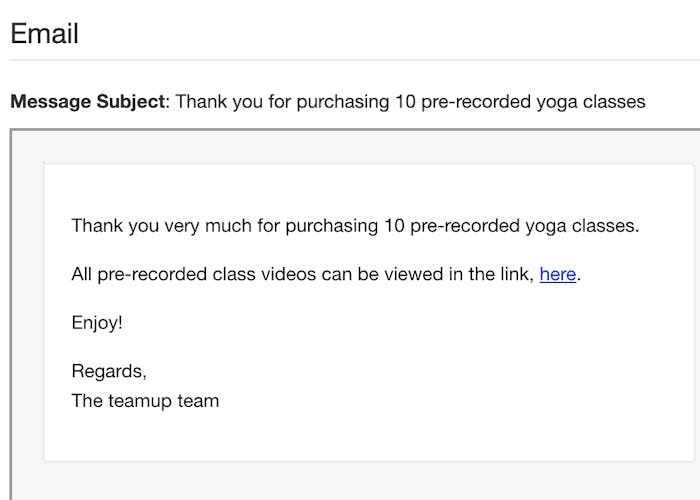Click the word "purchasing" in the body's first sentence
Screen dimensions: 700x500
pyautogui.click(x=330, y=226)
